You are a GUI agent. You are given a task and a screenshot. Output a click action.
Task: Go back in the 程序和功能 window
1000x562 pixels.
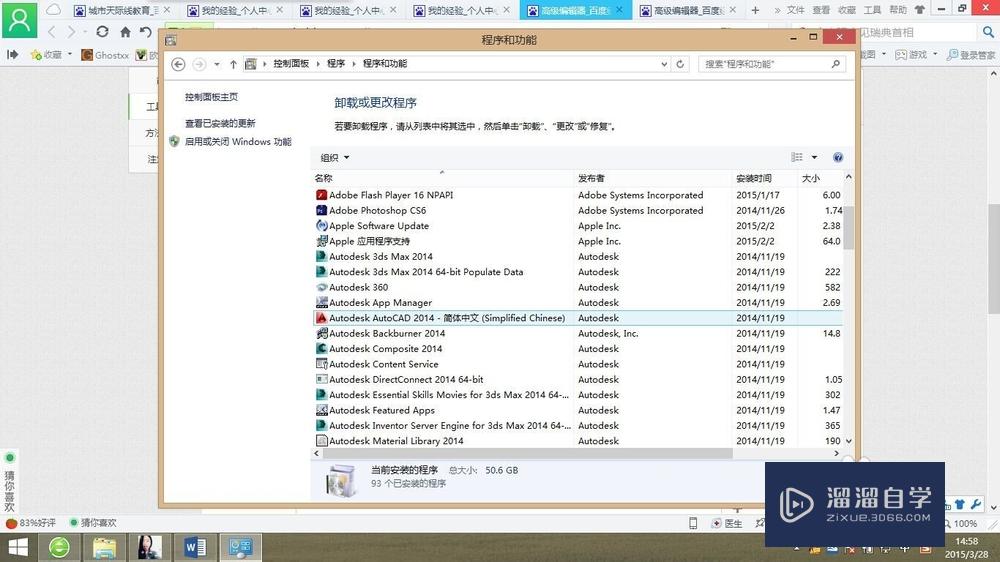[179, 64]
